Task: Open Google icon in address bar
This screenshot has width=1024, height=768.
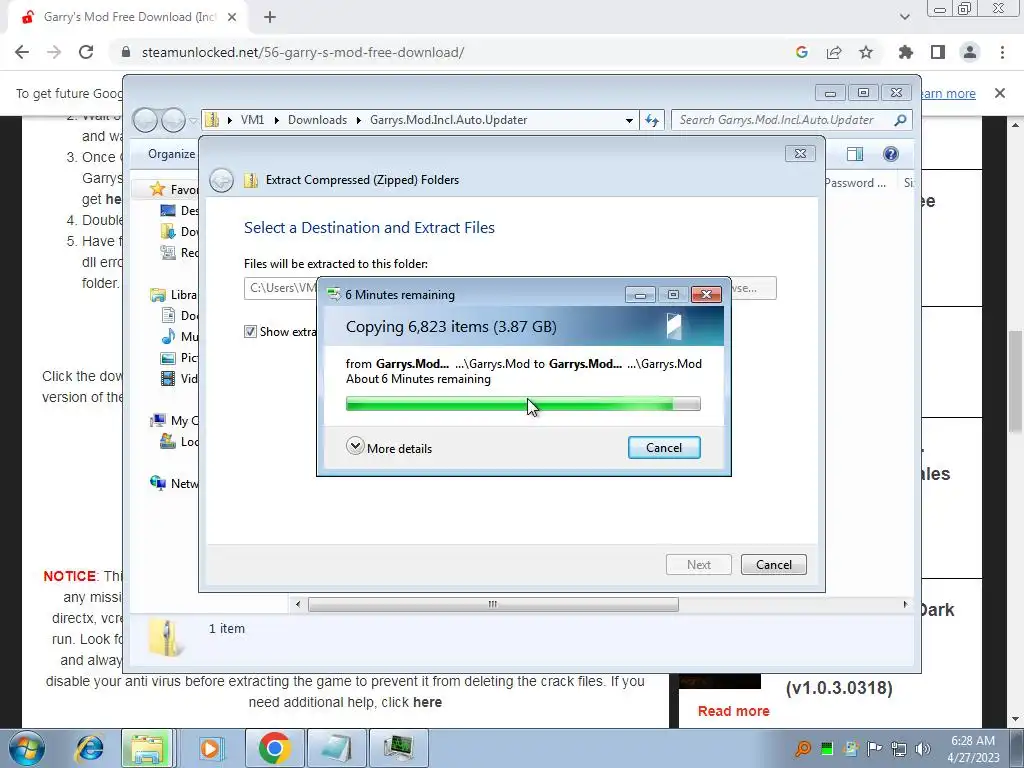Action: pyautogui.click(x=802, y=52)
